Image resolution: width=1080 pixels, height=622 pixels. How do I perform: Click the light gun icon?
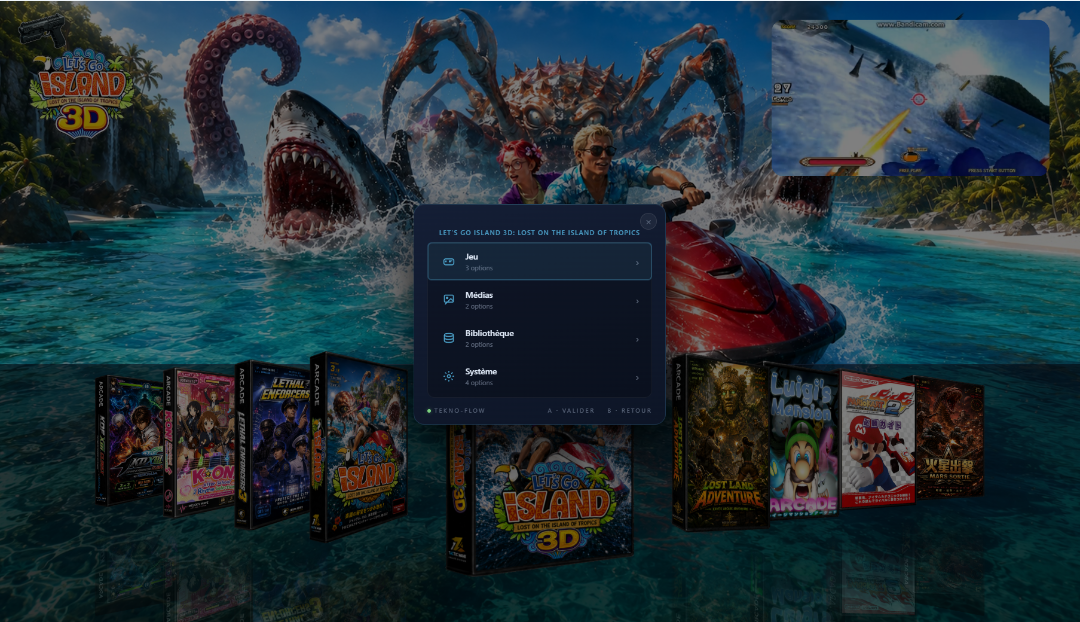pyautogui.click(x=43, y=30)
